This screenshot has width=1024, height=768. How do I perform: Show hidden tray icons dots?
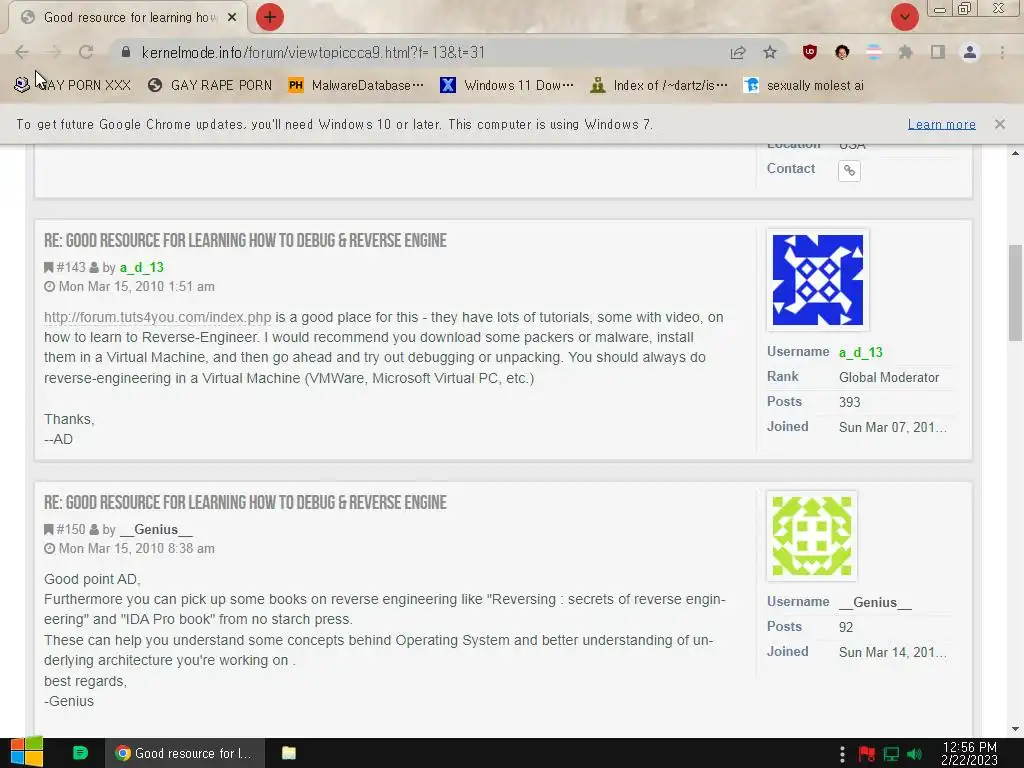[842, 754]
